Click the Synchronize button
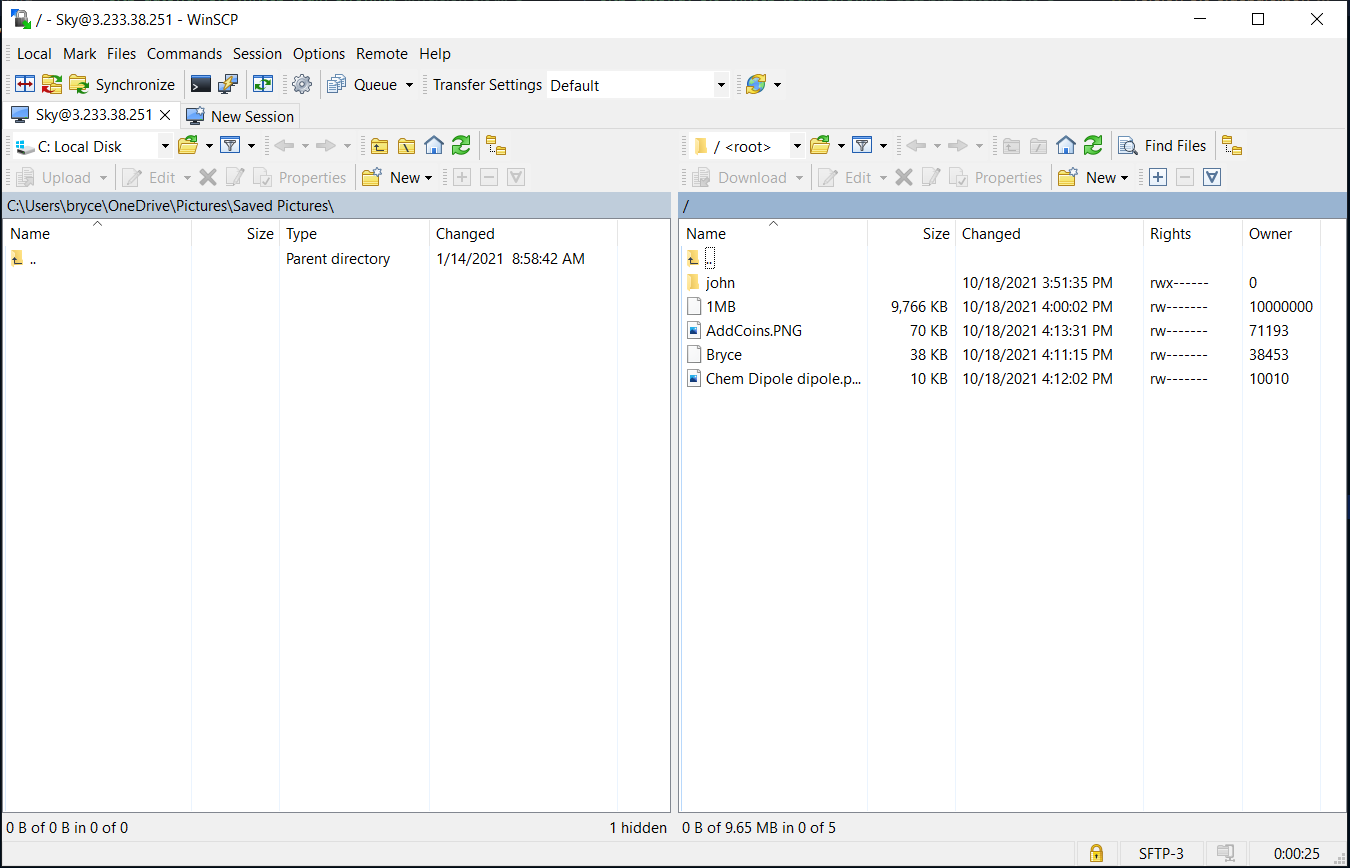1350x868 pixels. [x=122, y=85]
